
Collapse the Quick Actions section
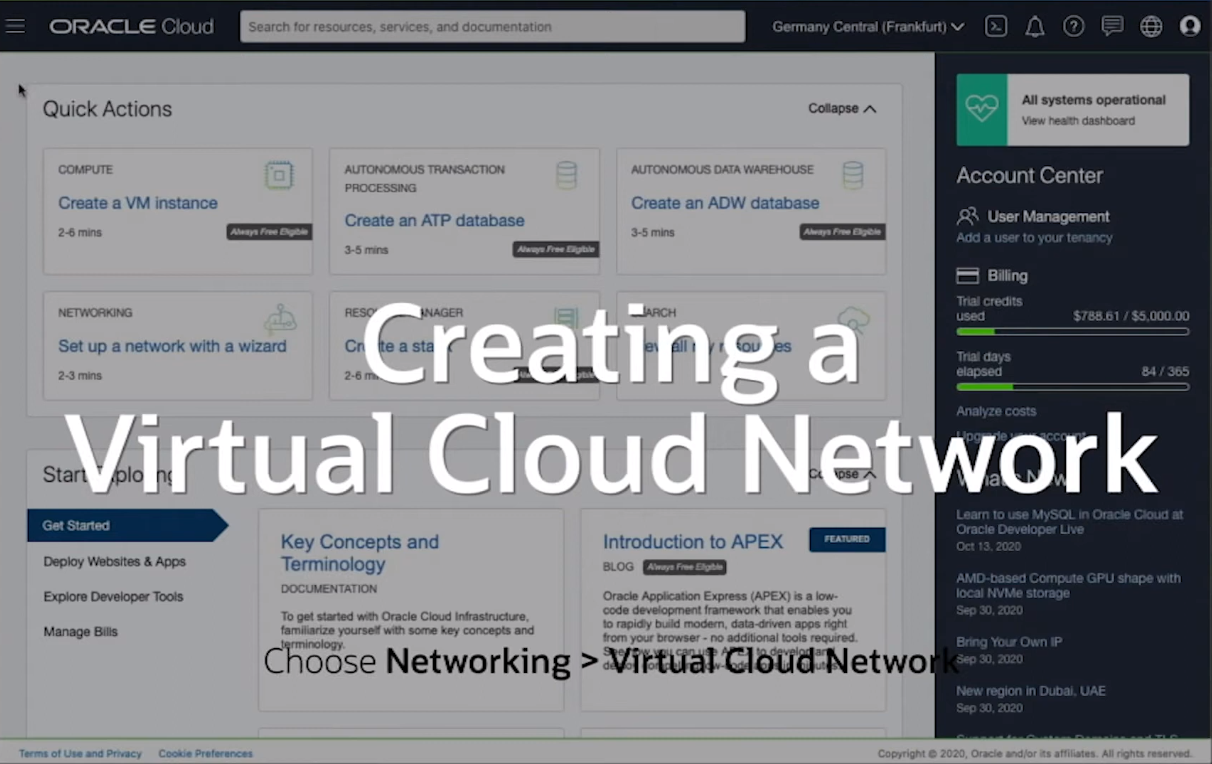click(841, 108)
